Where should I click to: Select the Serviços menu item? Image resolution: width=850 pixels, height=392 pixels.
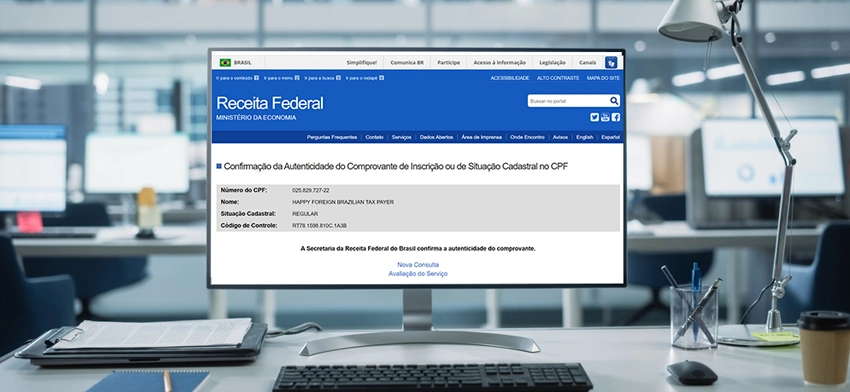click(402, 137)
